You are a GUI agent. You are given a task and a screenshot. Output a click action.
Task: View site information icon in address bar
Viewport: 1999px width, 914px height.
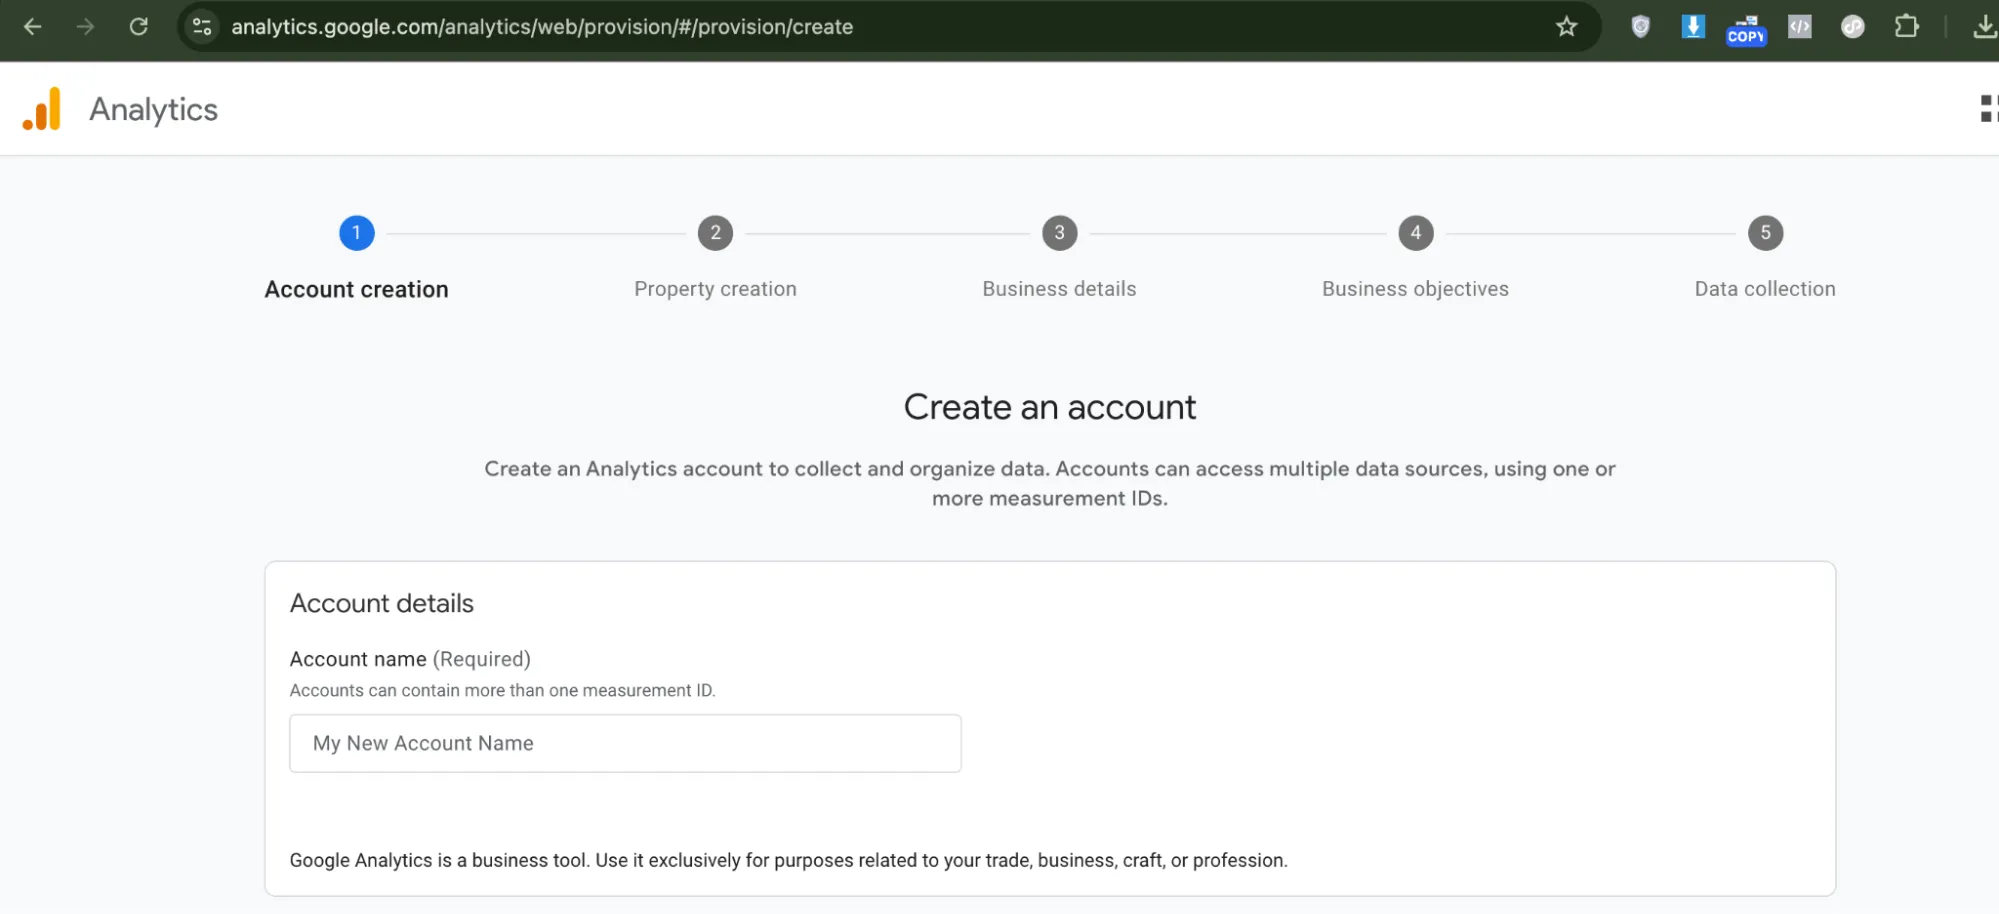point(202,27)
